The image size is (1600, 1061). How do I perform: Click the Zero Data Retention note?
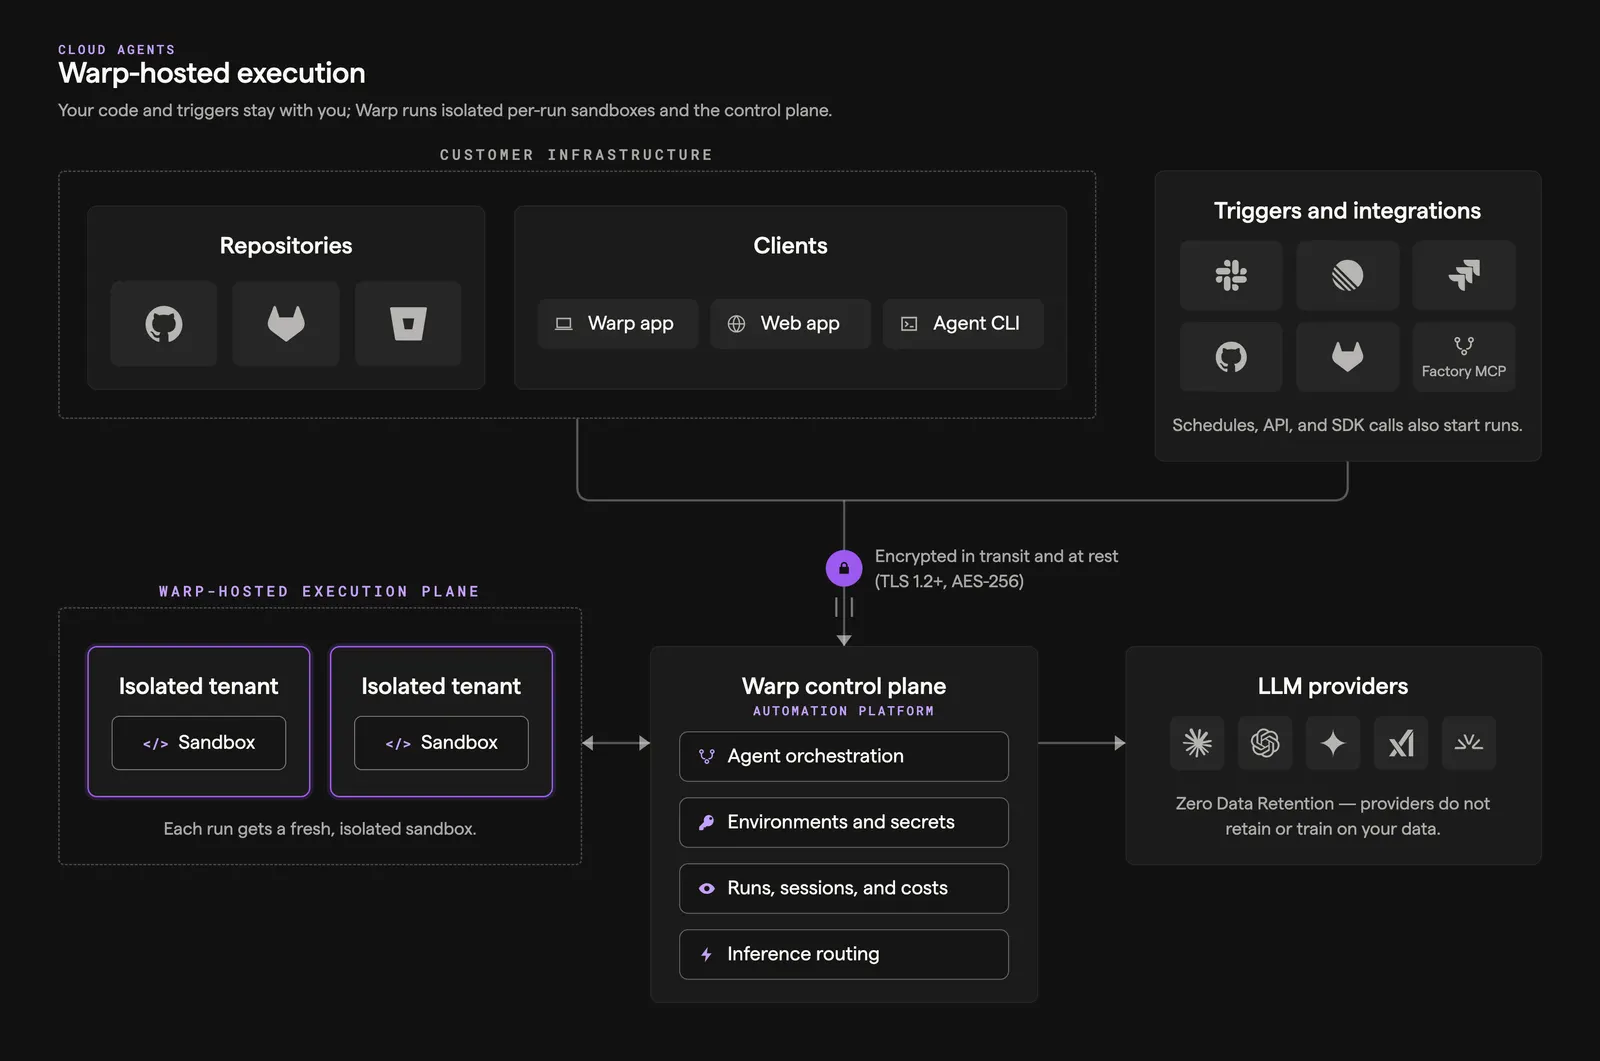click(1333, 816)
